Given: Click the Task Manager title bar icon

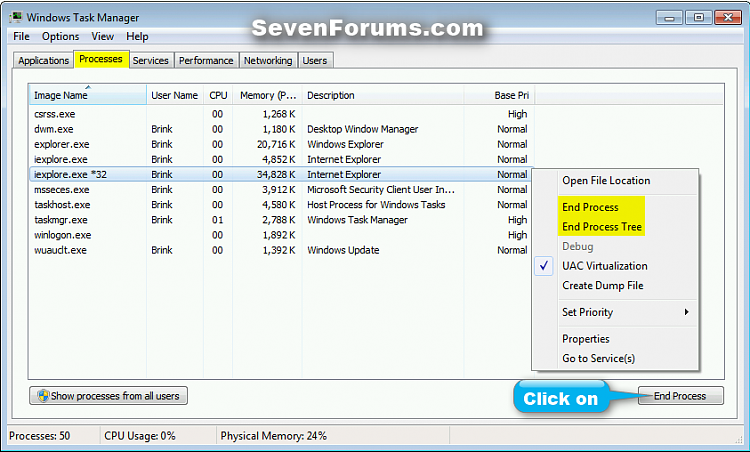Looking at the screenshot, I should click(x=15, y=17).
